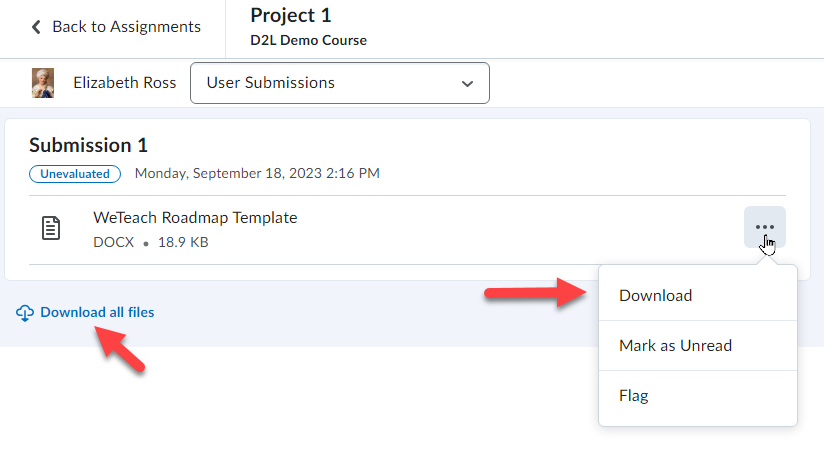
Task: Click the back chevron arrow icon
Action: [x=37, y=27]
